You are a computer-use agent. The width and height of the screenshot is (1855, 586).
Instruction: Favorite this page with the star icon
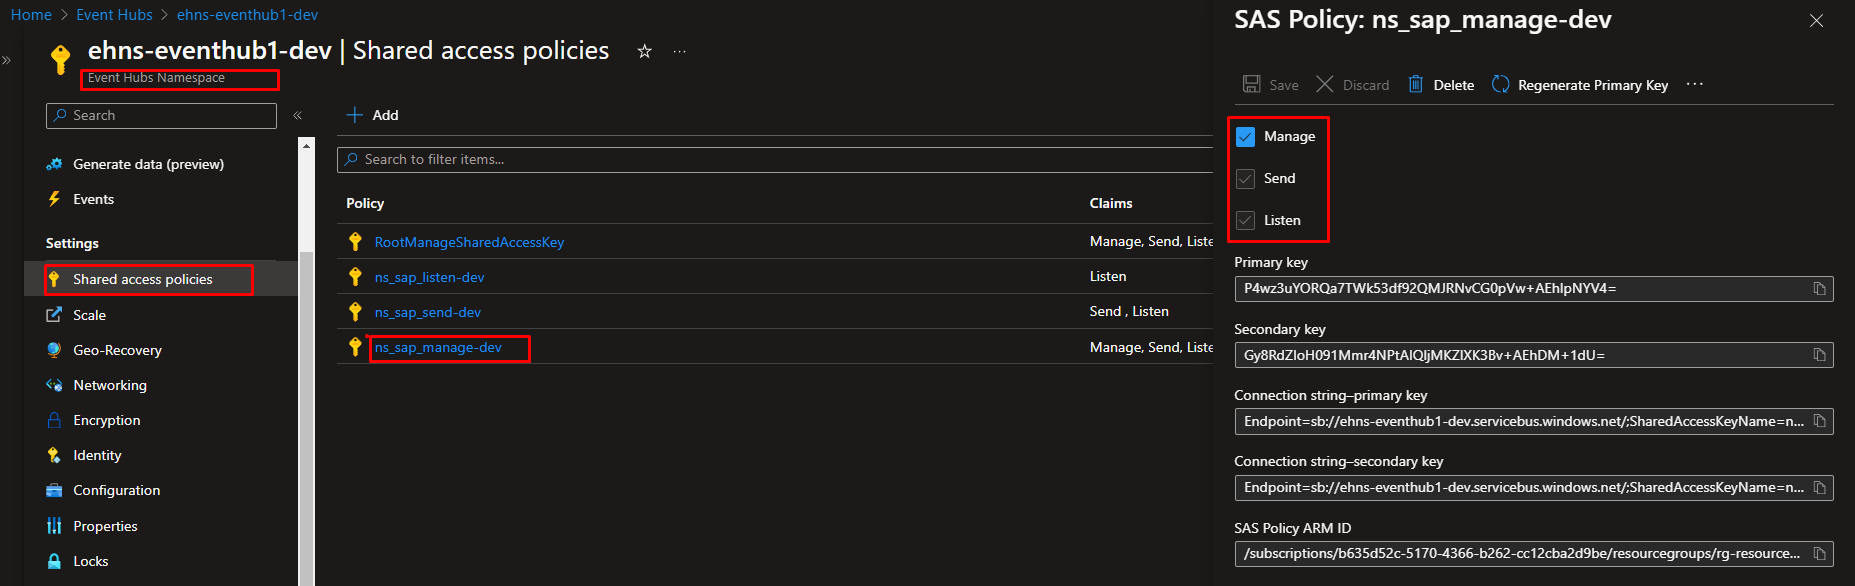click(x=645, y=51)
